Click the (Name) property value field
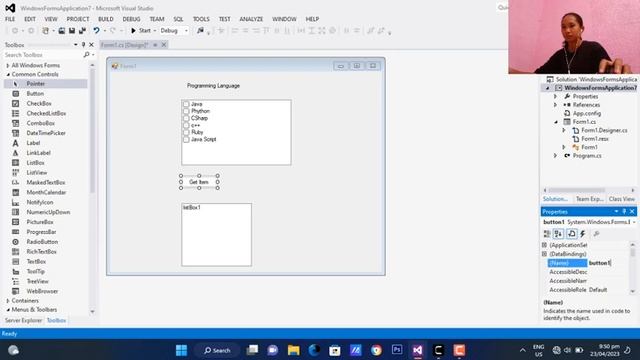 [x=609, y=263]
